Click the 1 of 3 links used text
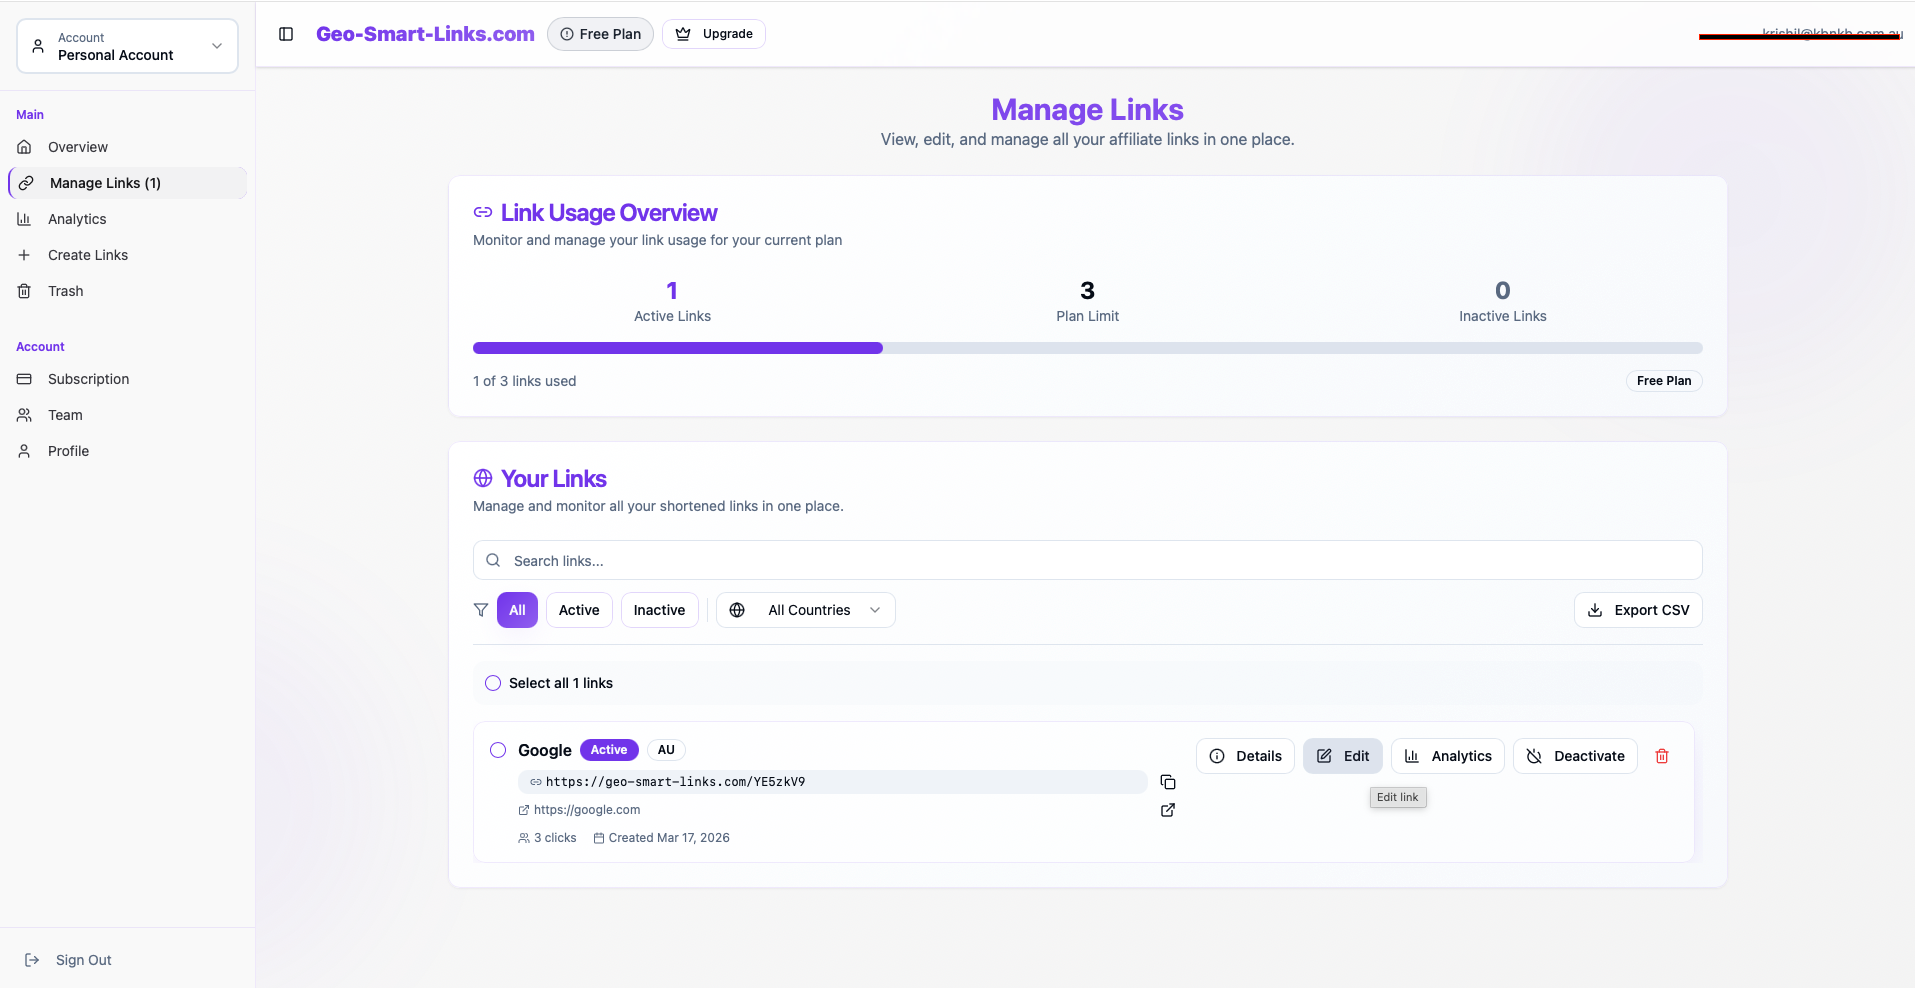Screen dimensions: 1915x988 click(x=525, y=381)
